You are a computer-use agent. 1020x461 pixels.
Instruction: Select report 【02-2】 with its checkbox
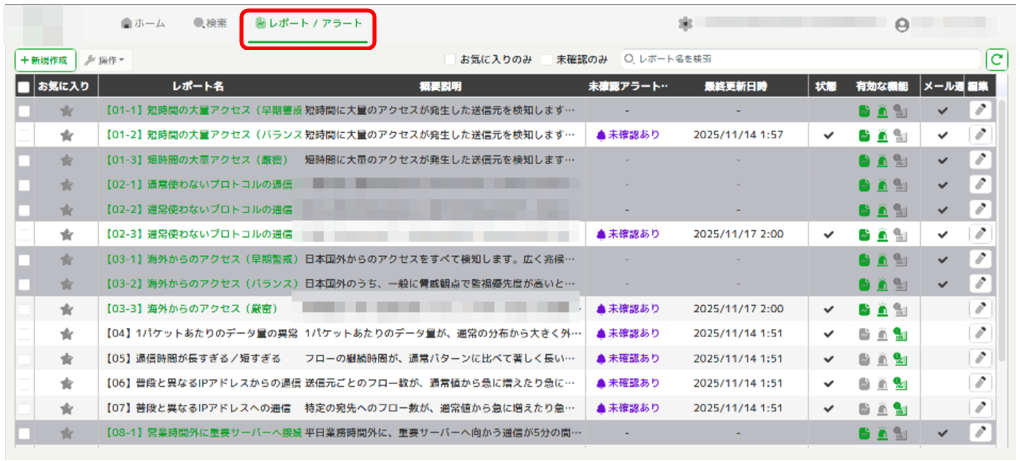(23, 210)
